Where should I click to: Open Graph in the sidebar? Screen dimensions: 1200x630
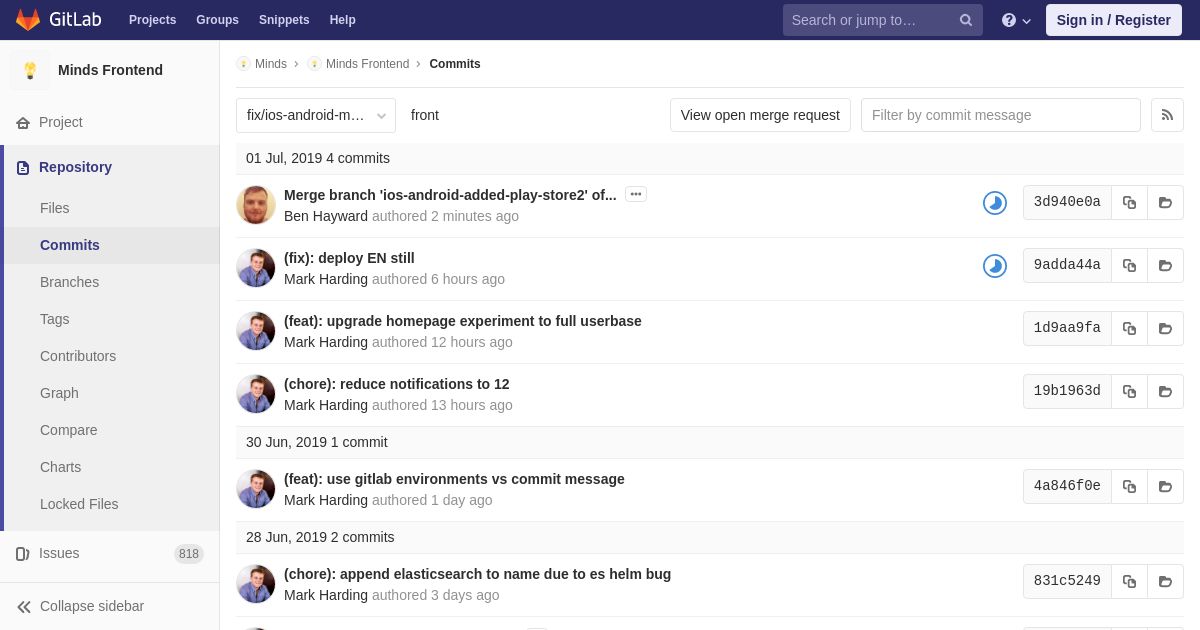[x=59, y=393]
